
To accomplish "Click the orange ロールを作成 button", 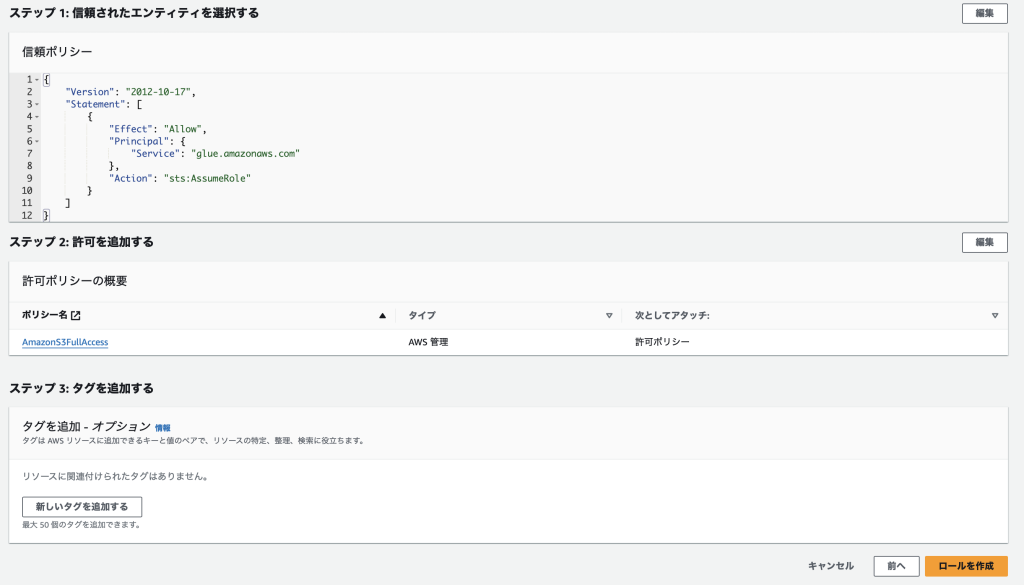I will pos(965,566).
